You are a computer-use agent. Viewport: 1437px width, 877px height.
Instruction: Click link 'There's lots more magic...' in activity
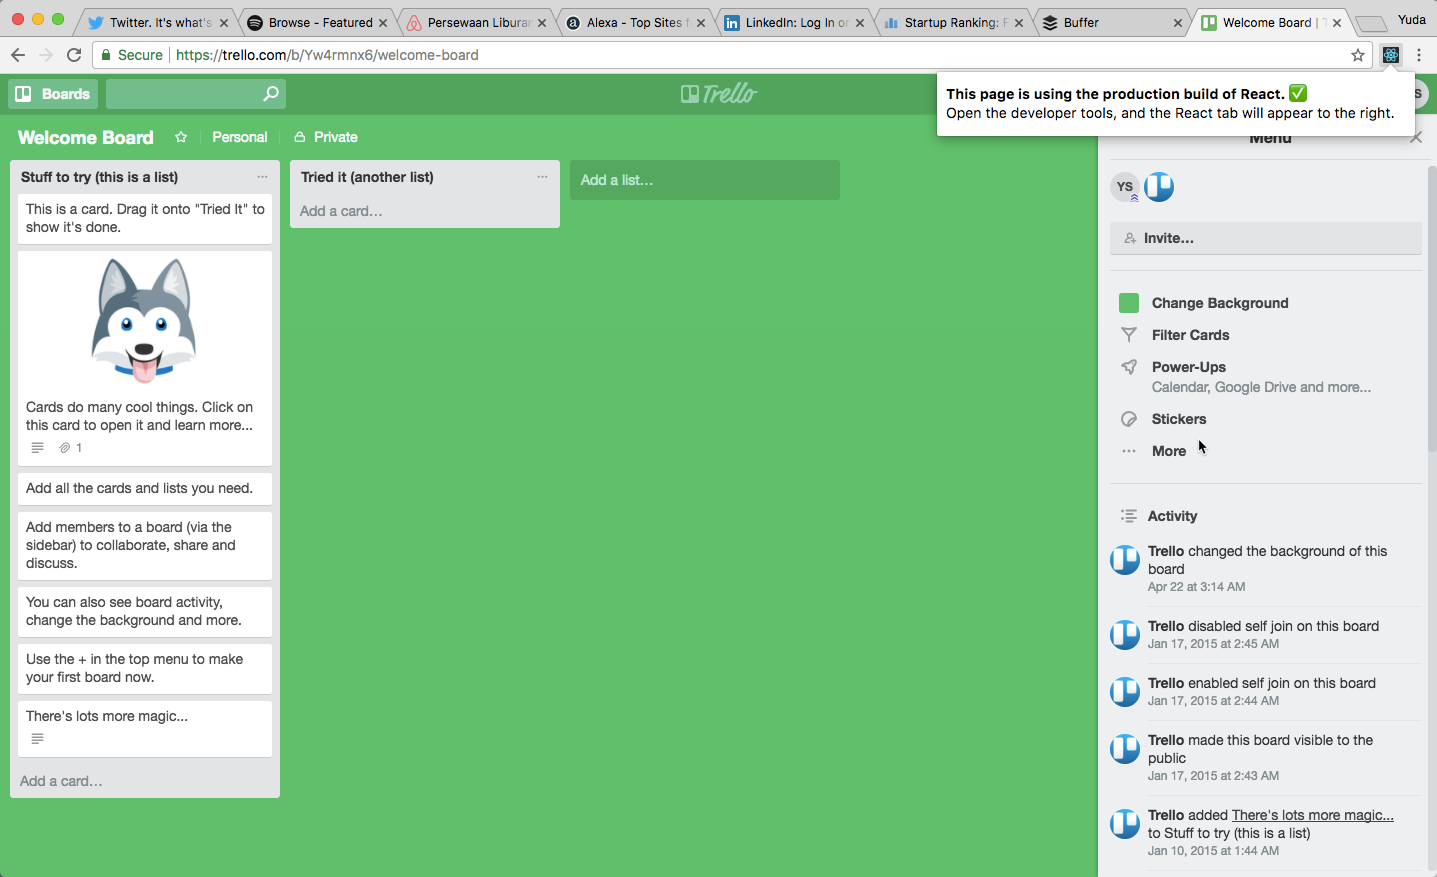[x=1313, y=815]
